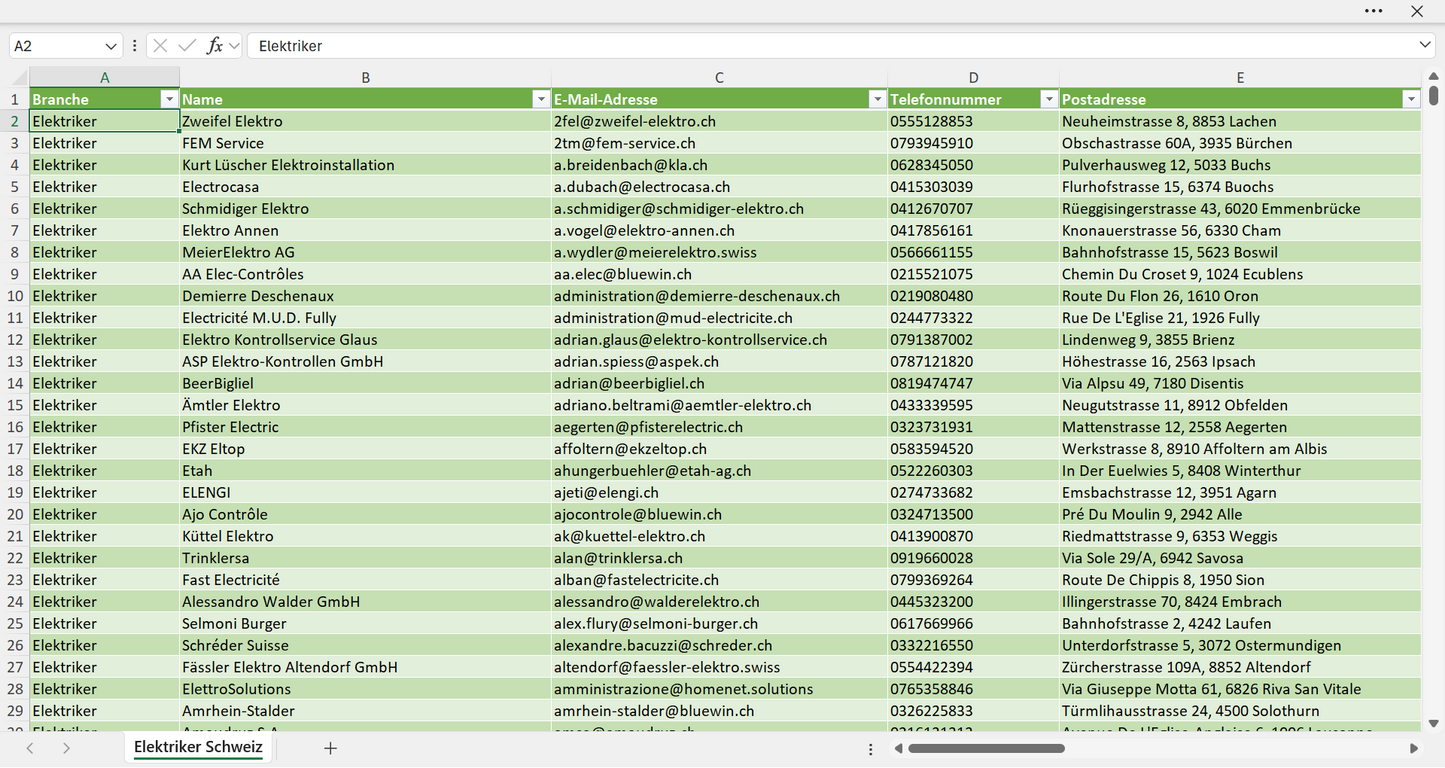This screenshot has width=1445, height=768.
Task: Open the Insert Function fx button
Action: [214, 46]
